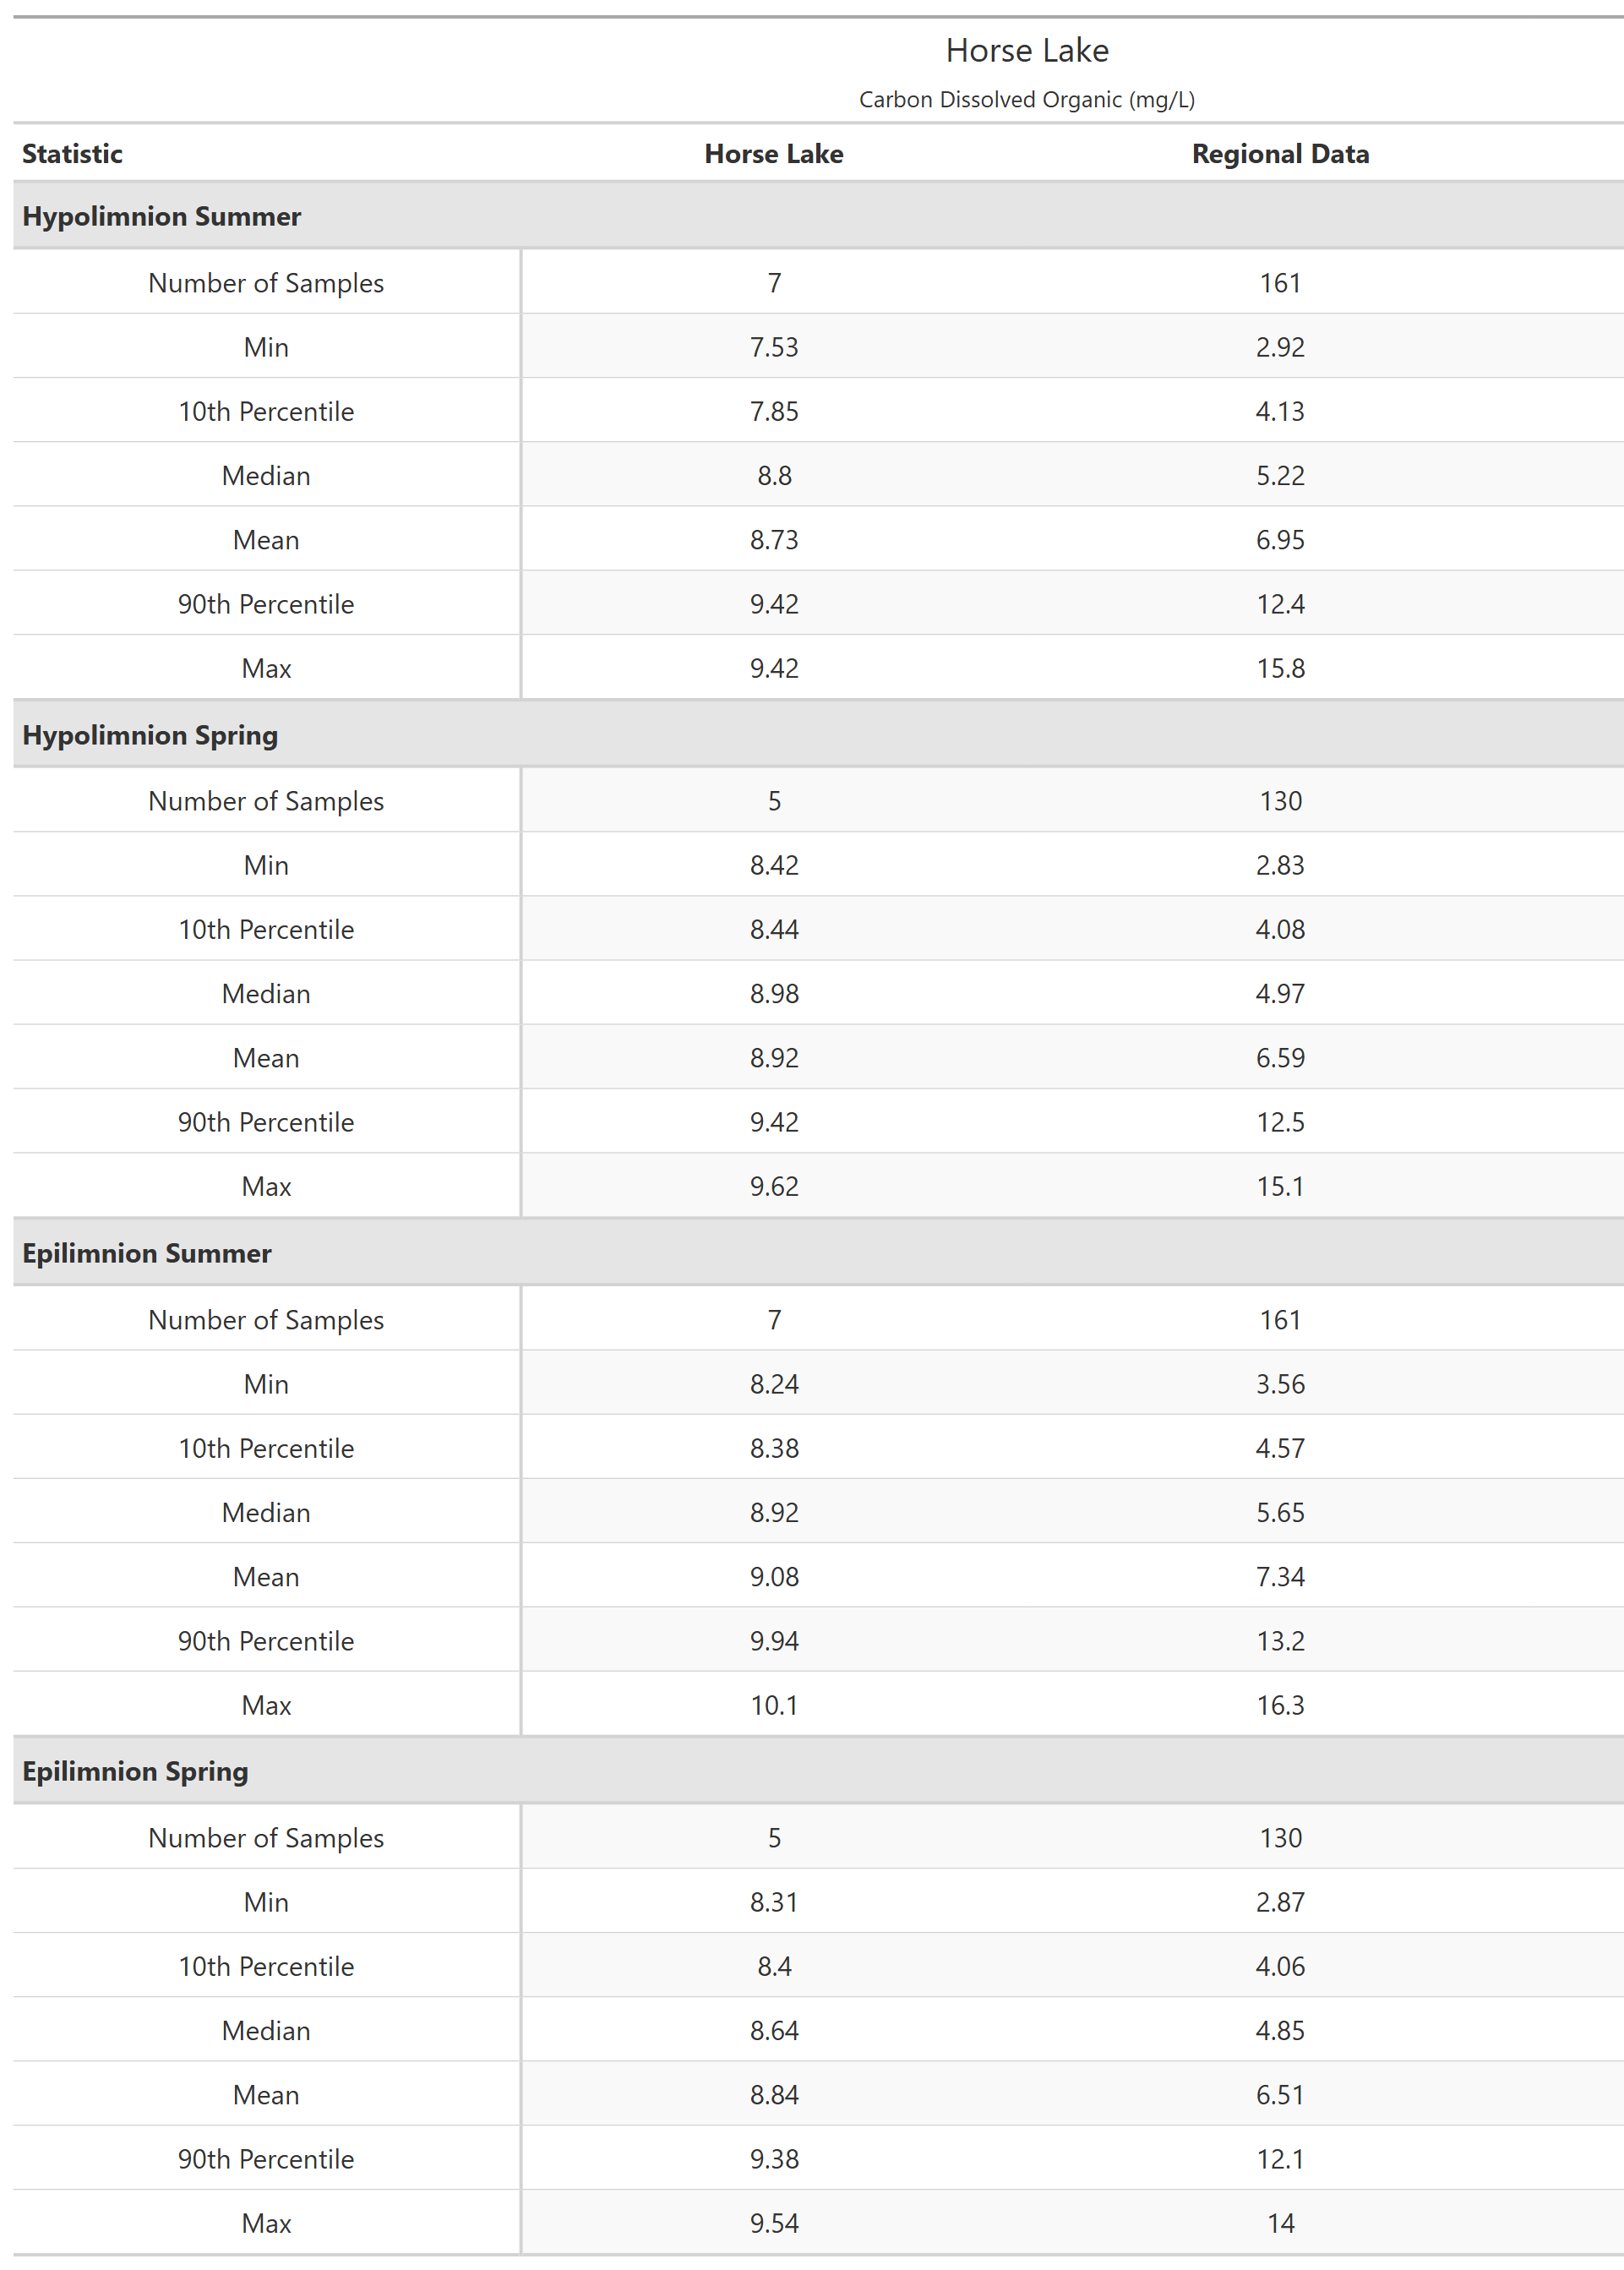
Task: Select the Epilimnion Spring group row
Action: coord(135,1771)
